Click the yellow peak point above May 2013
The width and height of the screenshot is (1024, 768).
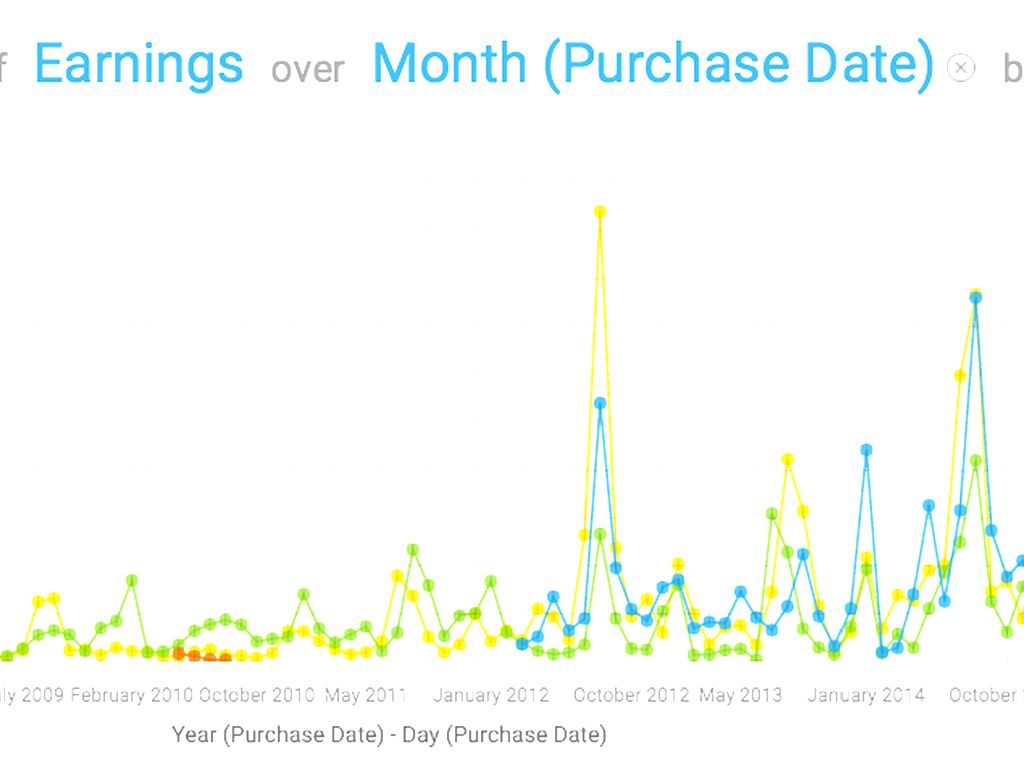788,459
